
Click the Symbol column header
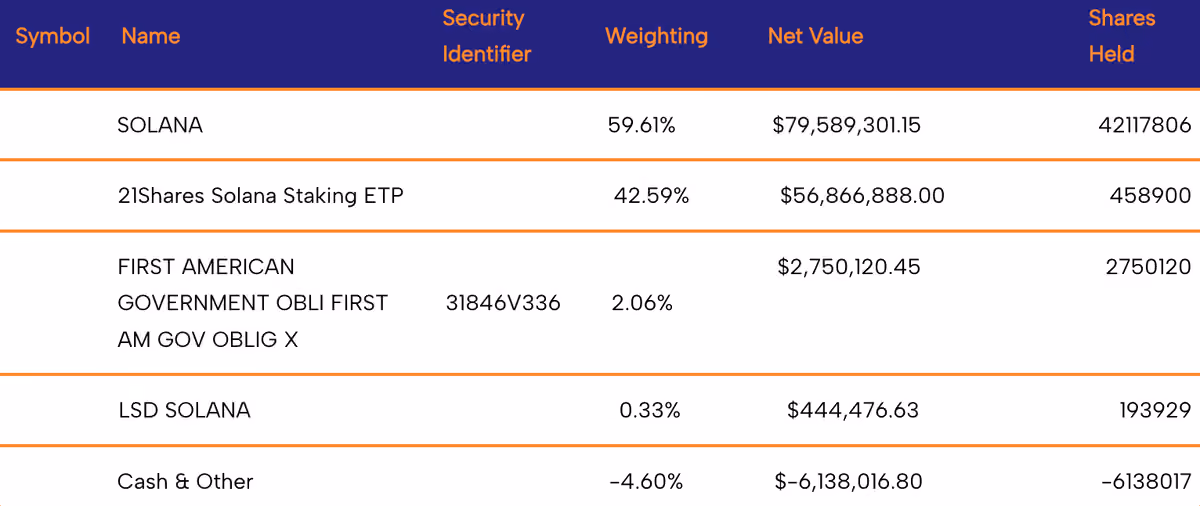point(53,37)
